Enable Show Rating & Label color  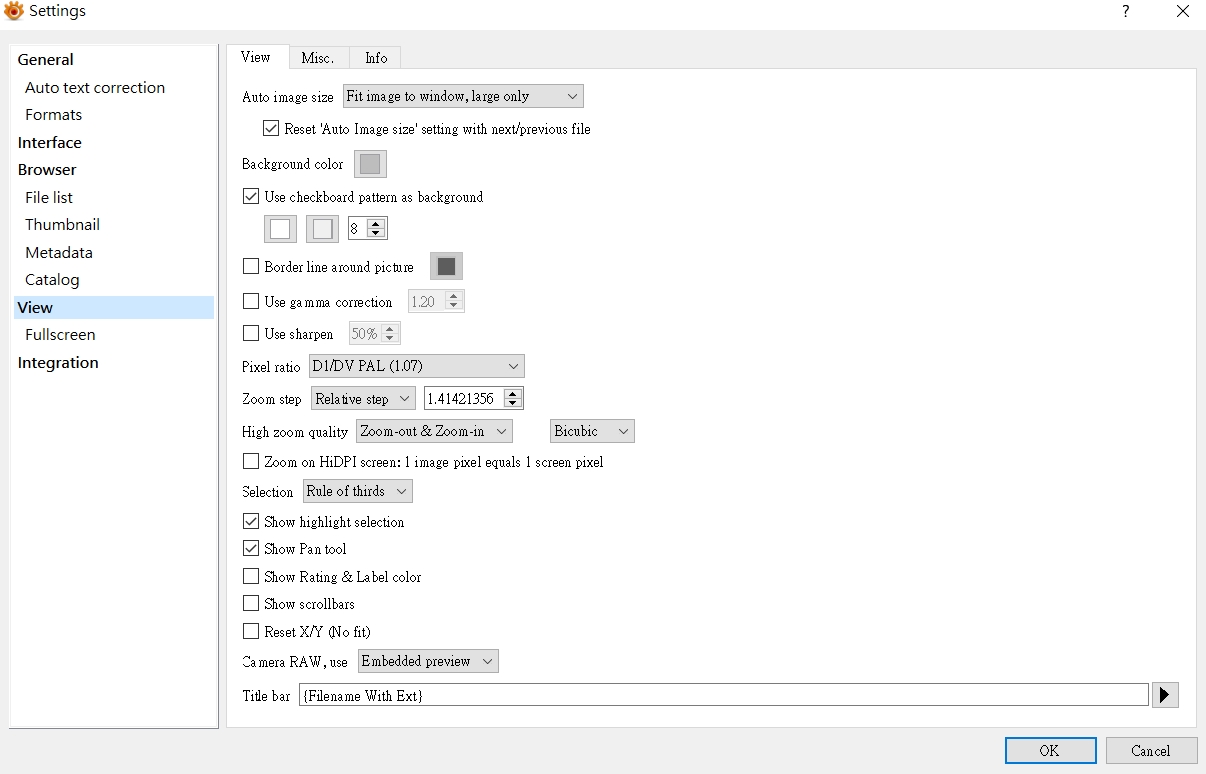coord(251,576)
